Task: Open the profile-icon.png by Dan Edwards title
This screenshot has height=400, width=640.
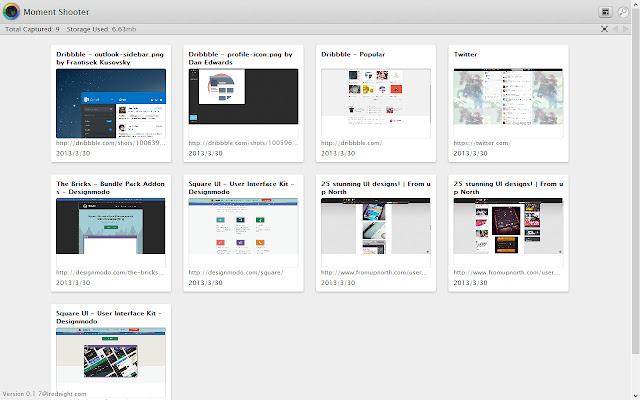Action: pyautogui.click(x=240, y=58)
